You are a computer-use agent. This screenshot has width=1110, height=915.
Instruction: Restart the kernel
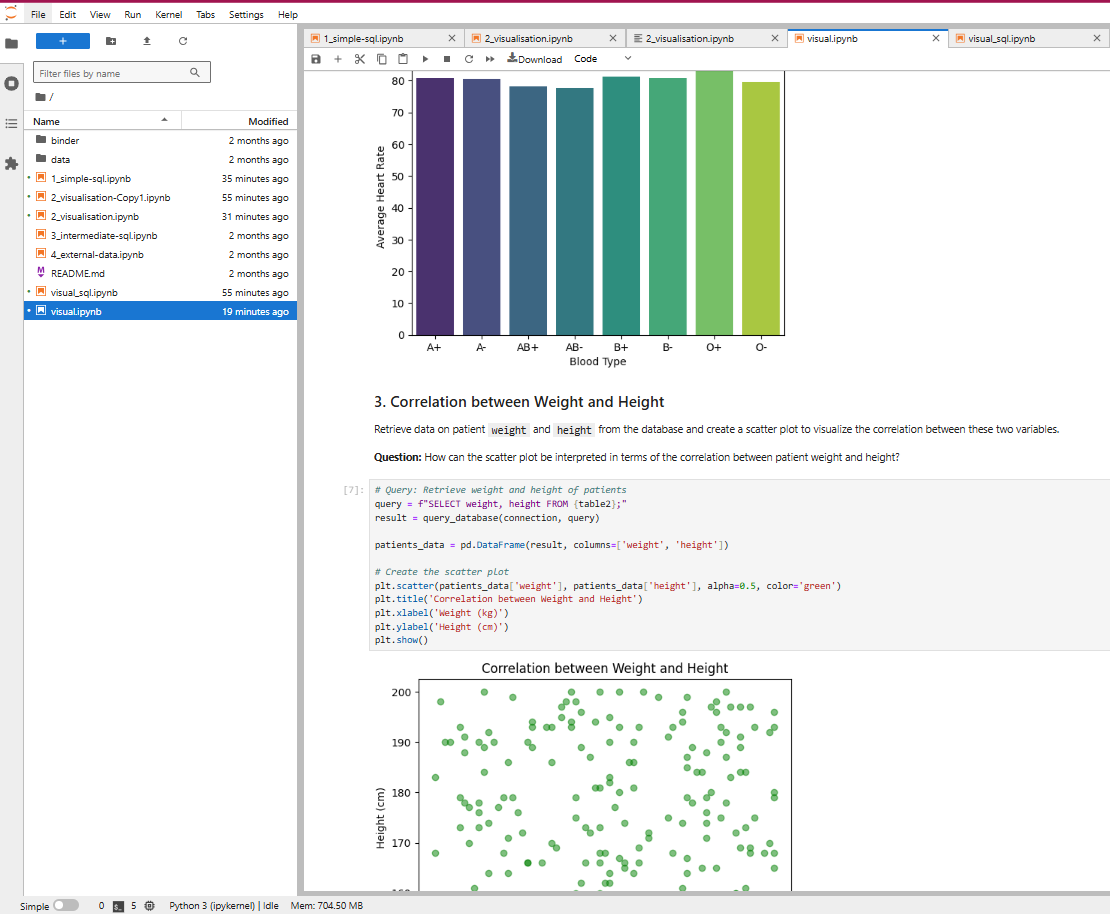click(x=469, y=59)
